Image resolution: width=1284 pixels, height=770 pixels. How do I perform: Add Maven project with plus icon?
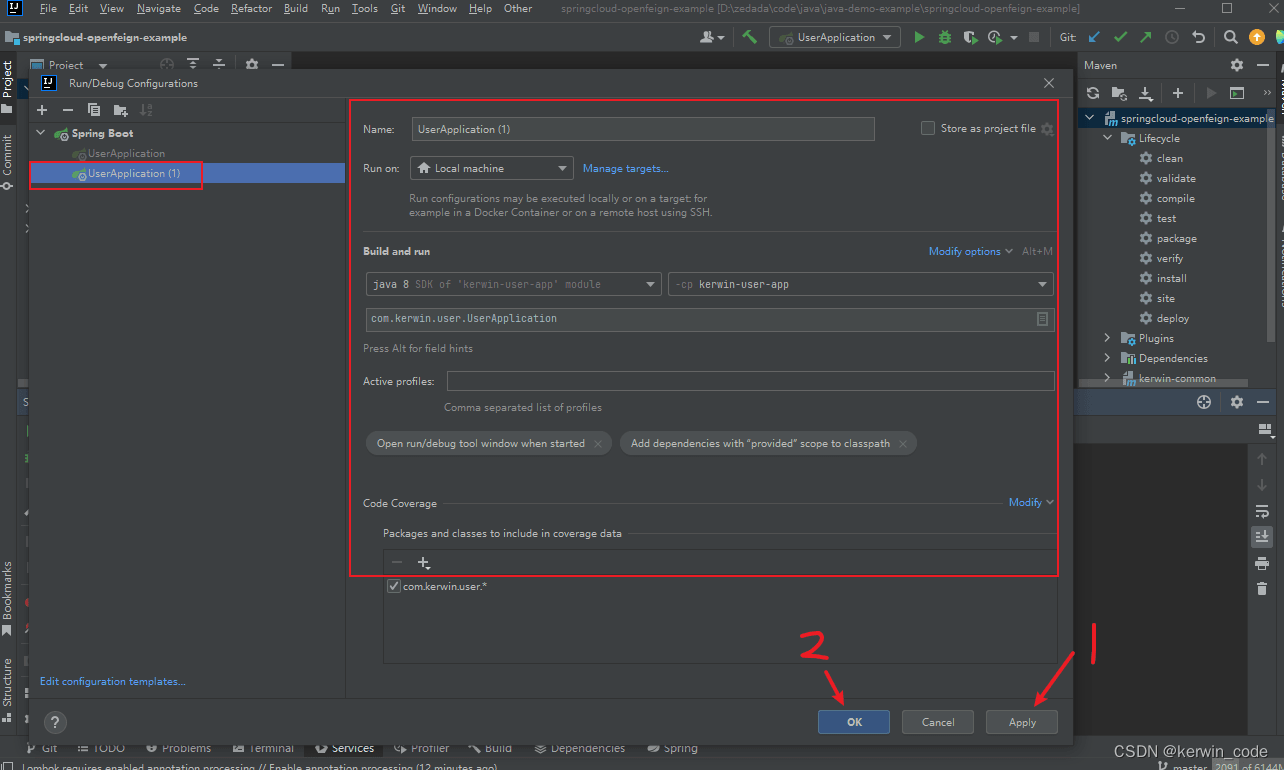[1178, 93]
